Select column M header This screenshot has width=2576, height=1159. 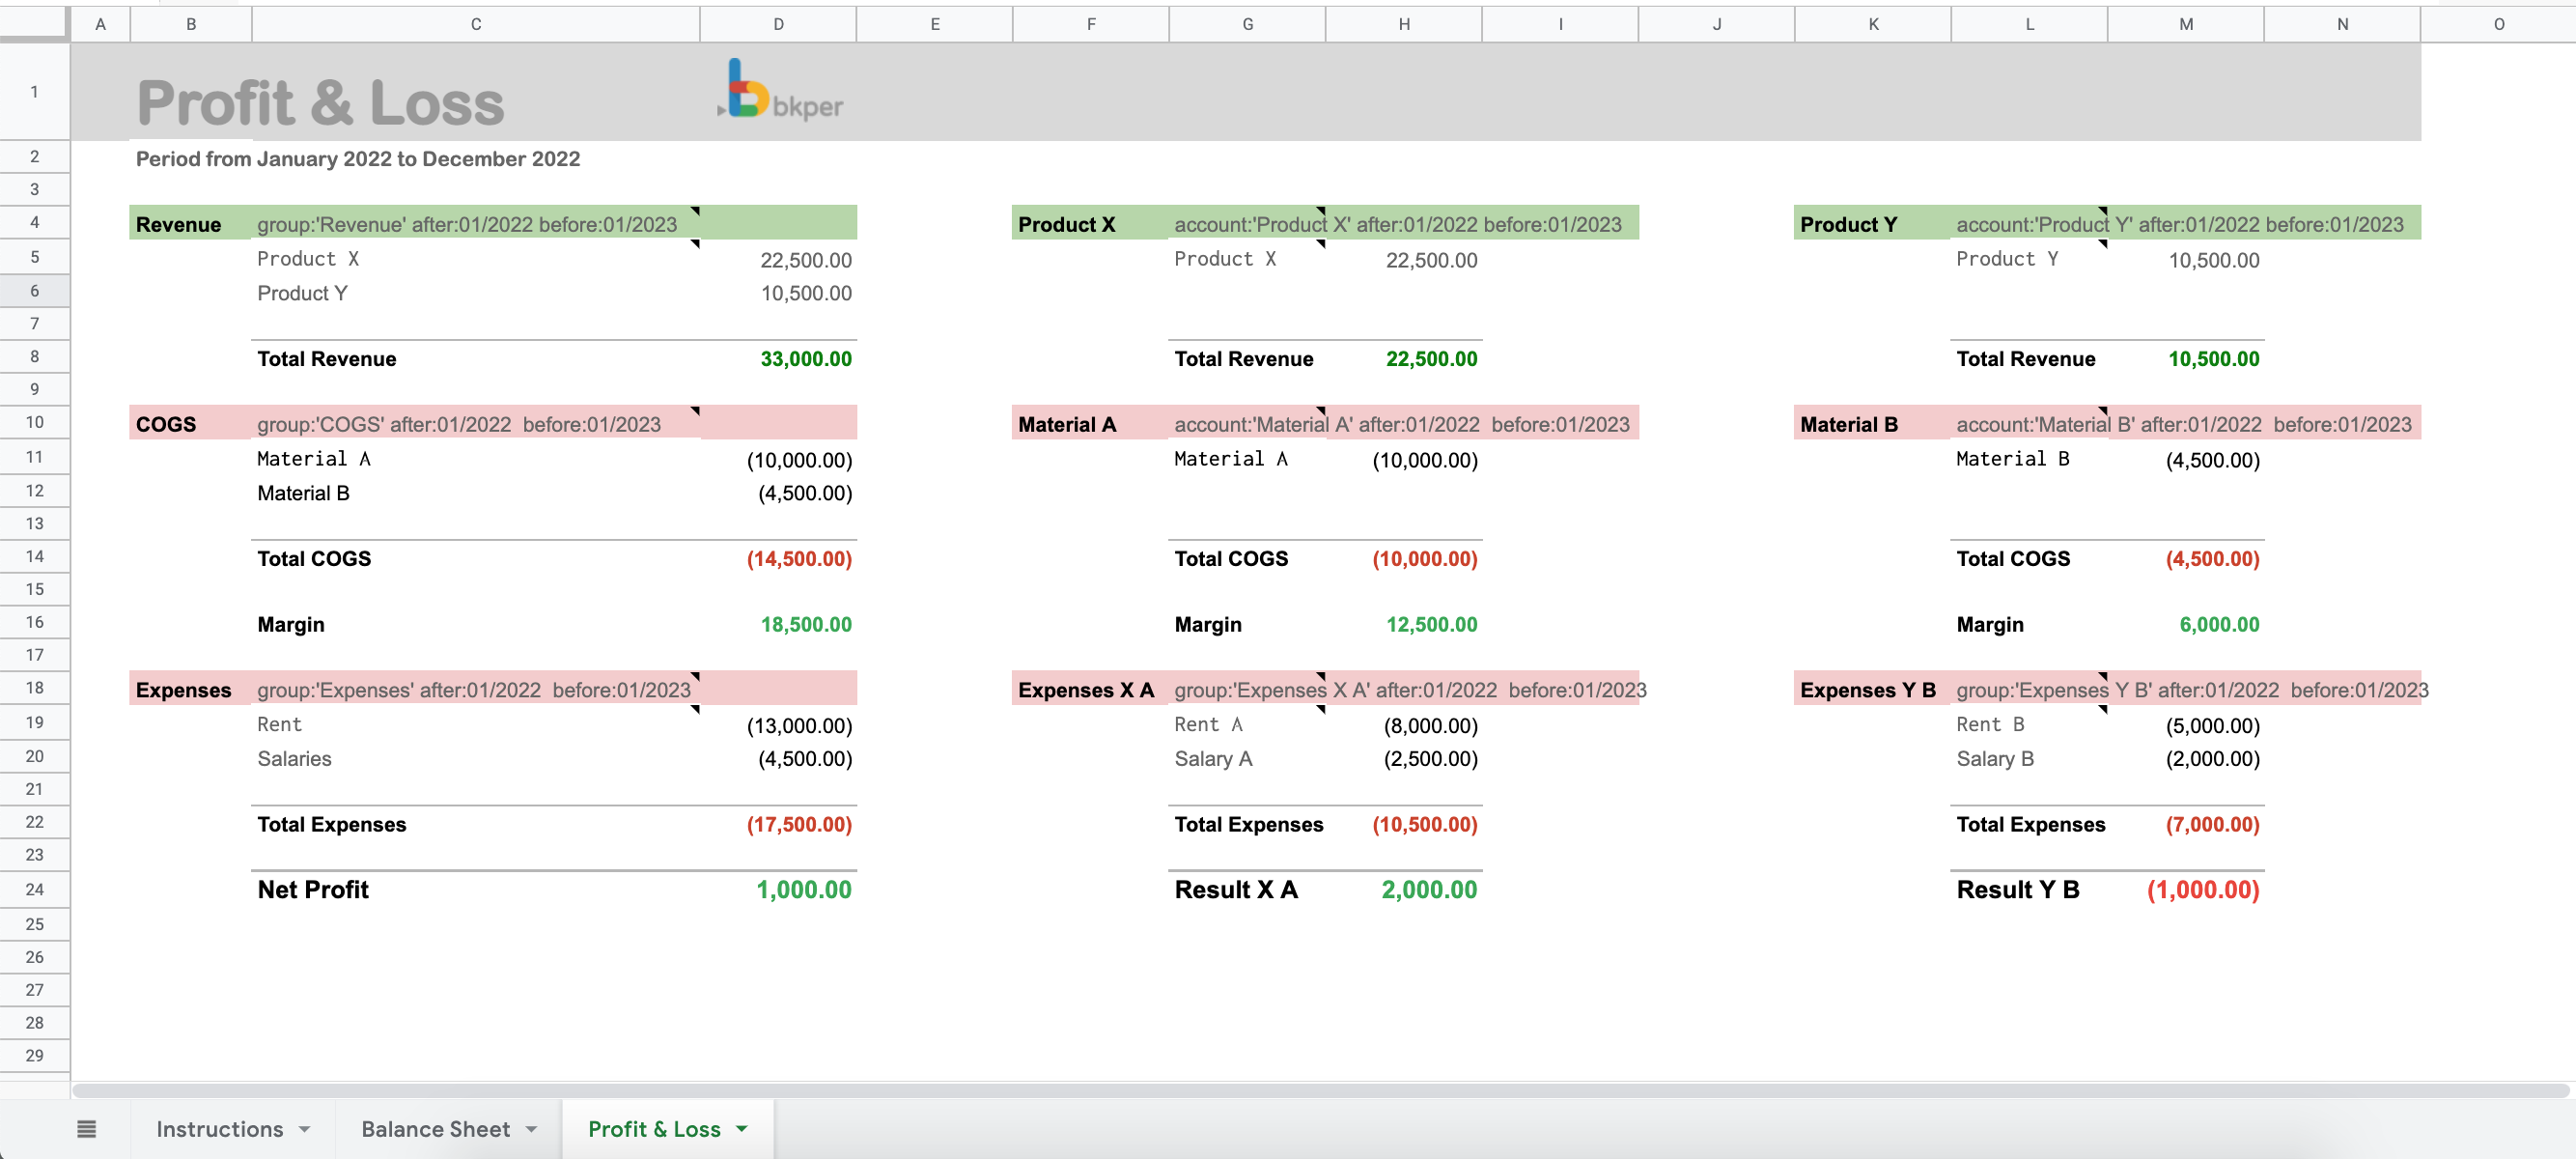click(x=2185, y=24)
